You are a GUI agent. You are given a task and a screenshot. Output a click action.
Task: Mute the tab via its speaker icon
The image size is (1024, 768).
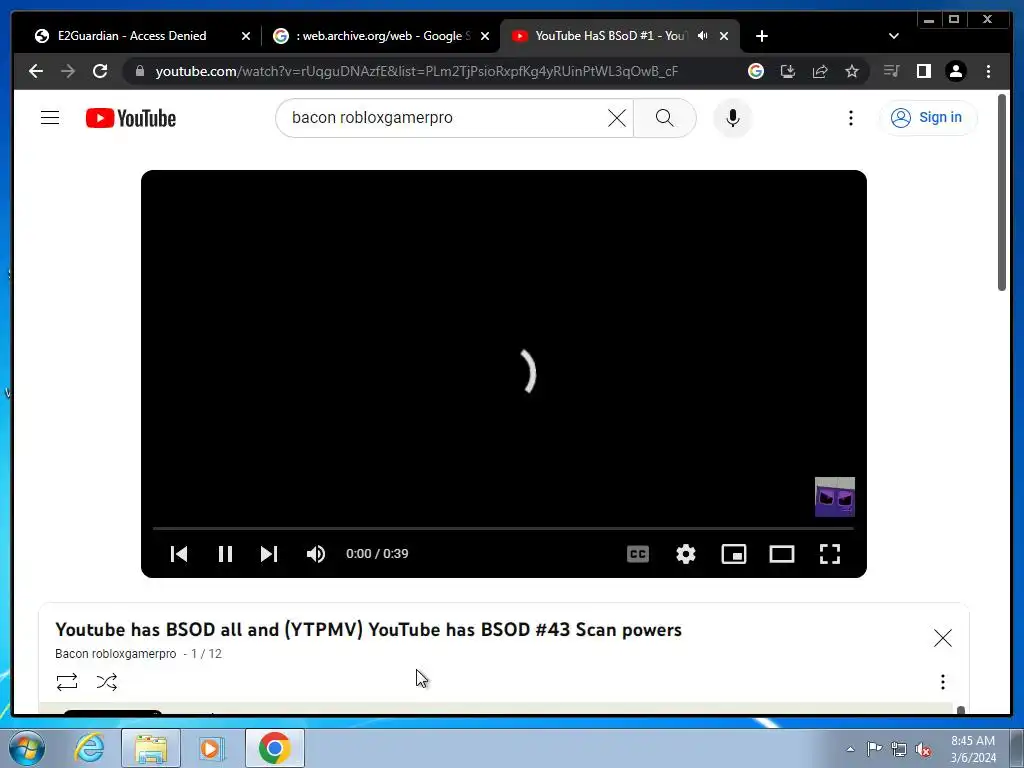[x=703, y=36]
